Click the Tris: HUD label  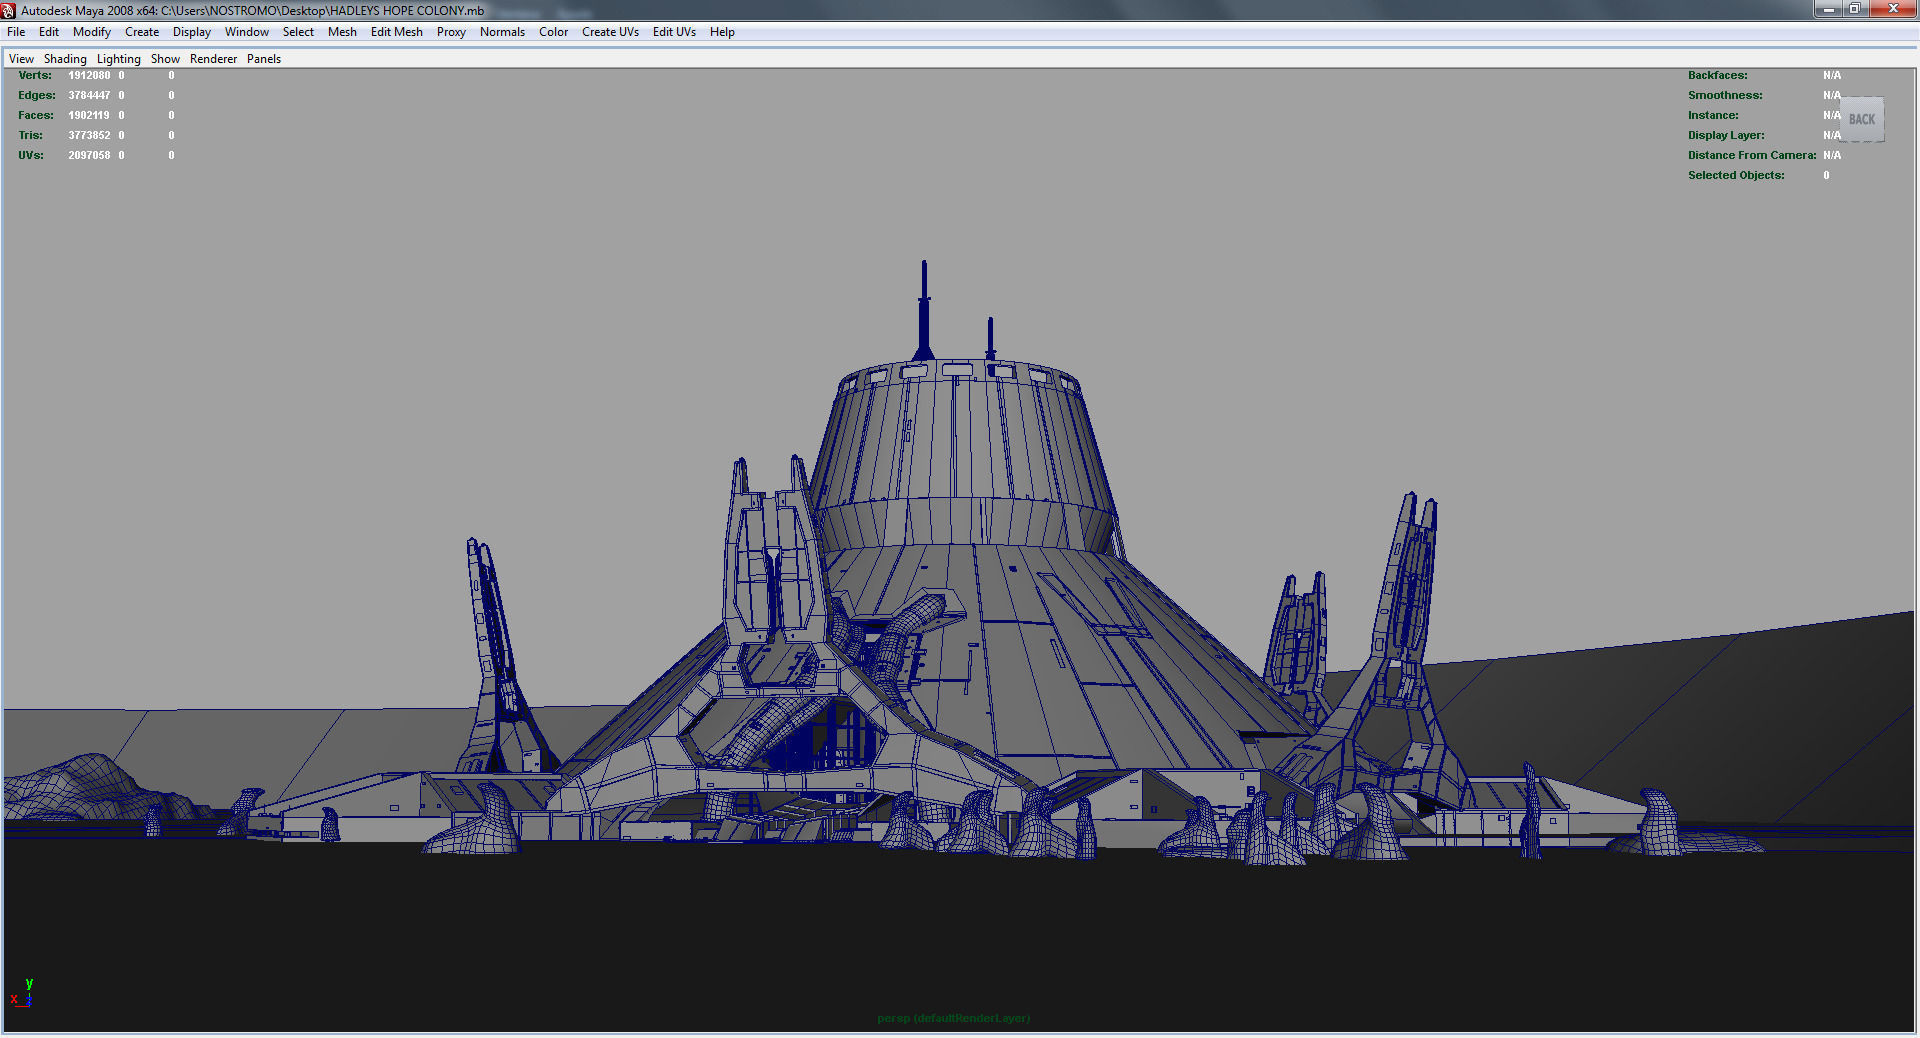click(x=31, y=136)
